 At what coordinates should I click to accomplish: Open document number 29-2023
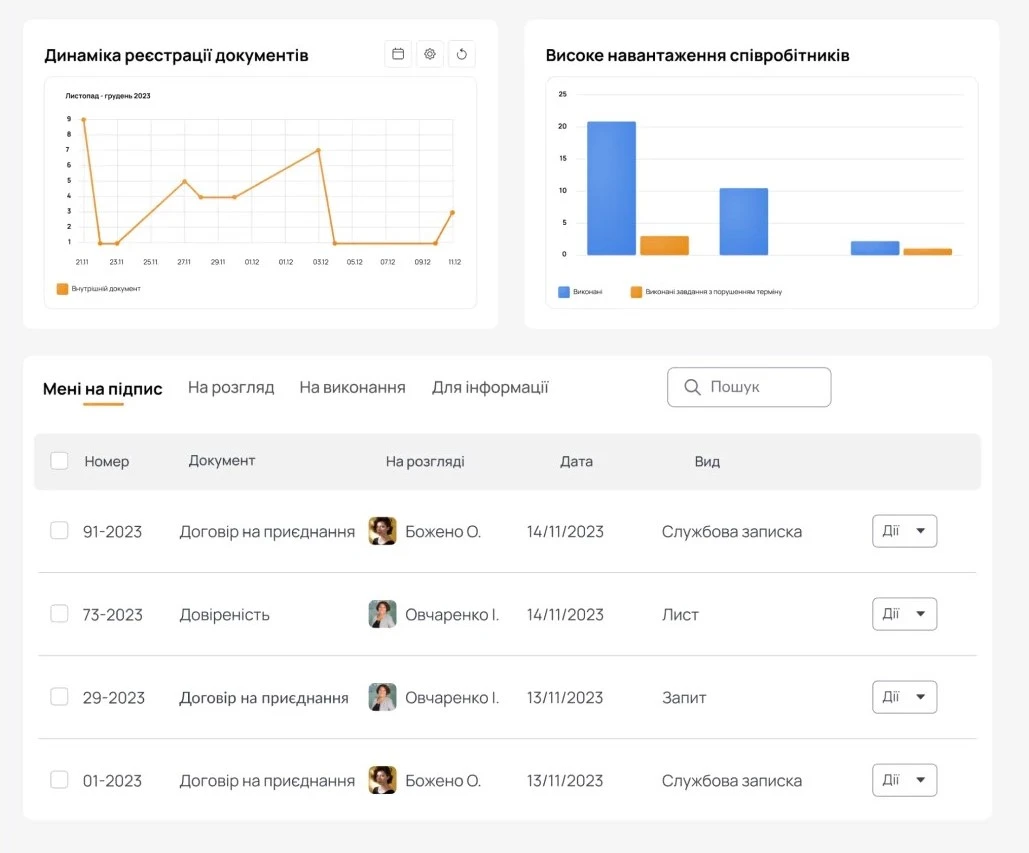click(x=114, y=697)
